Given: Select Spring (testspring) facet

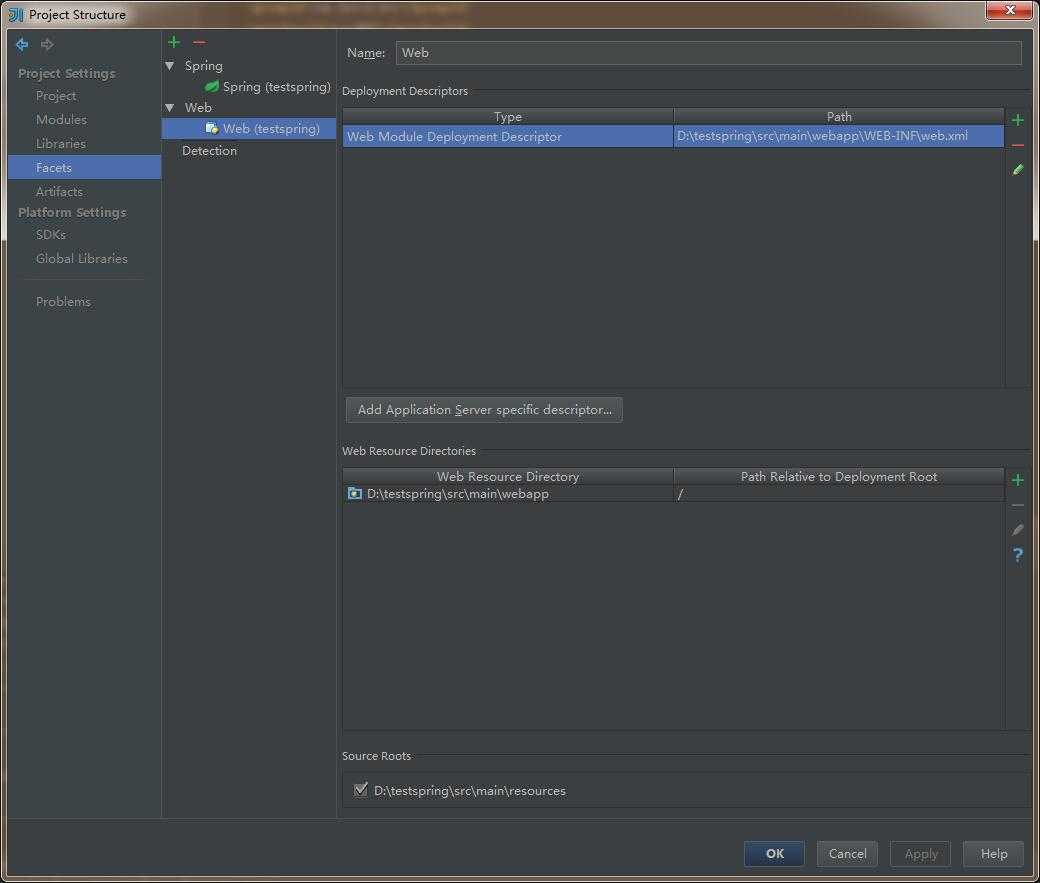Looking at the screenshot, I should pos(276,86).
